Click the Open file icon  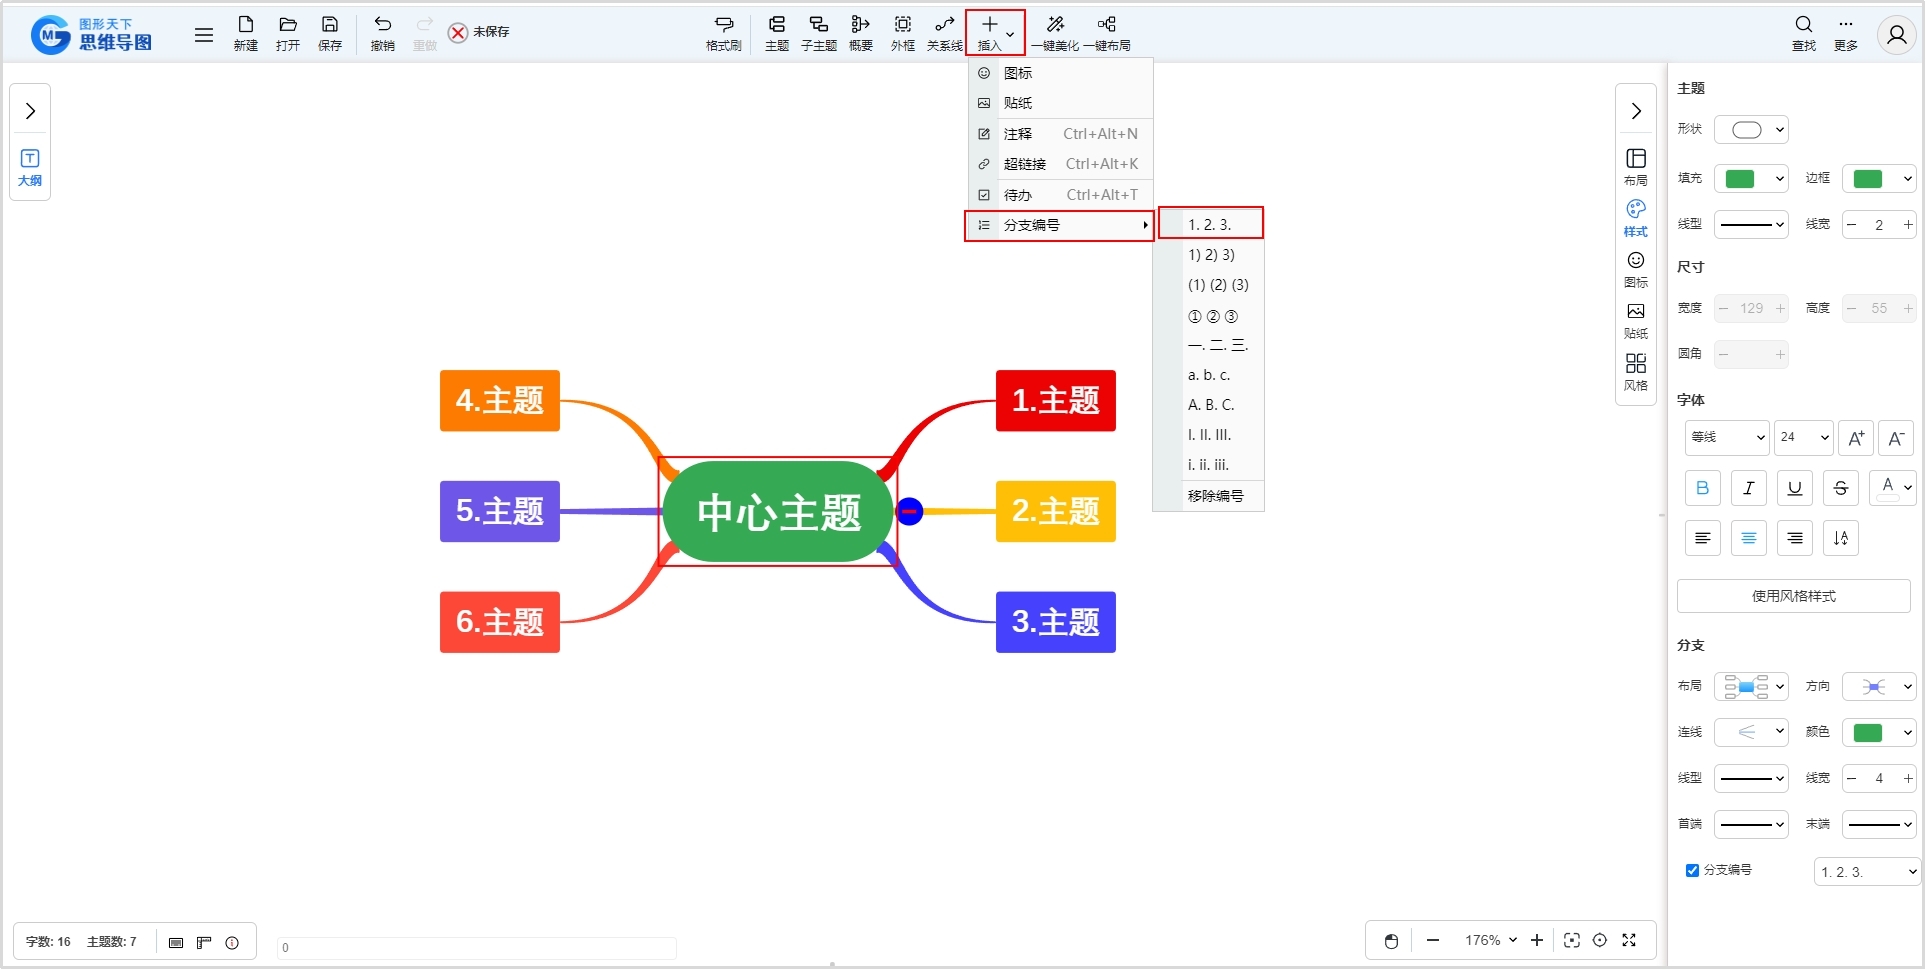click(288, 33)
